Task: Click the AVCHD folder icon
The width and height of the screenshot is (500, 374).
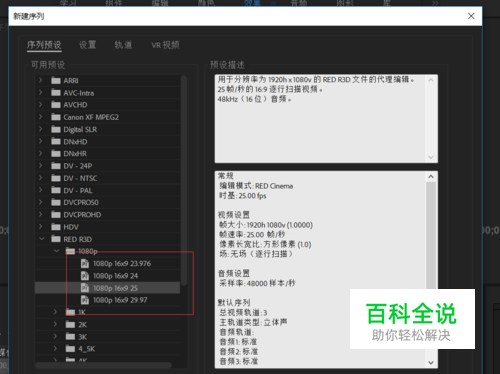Action: click(56, 105)
